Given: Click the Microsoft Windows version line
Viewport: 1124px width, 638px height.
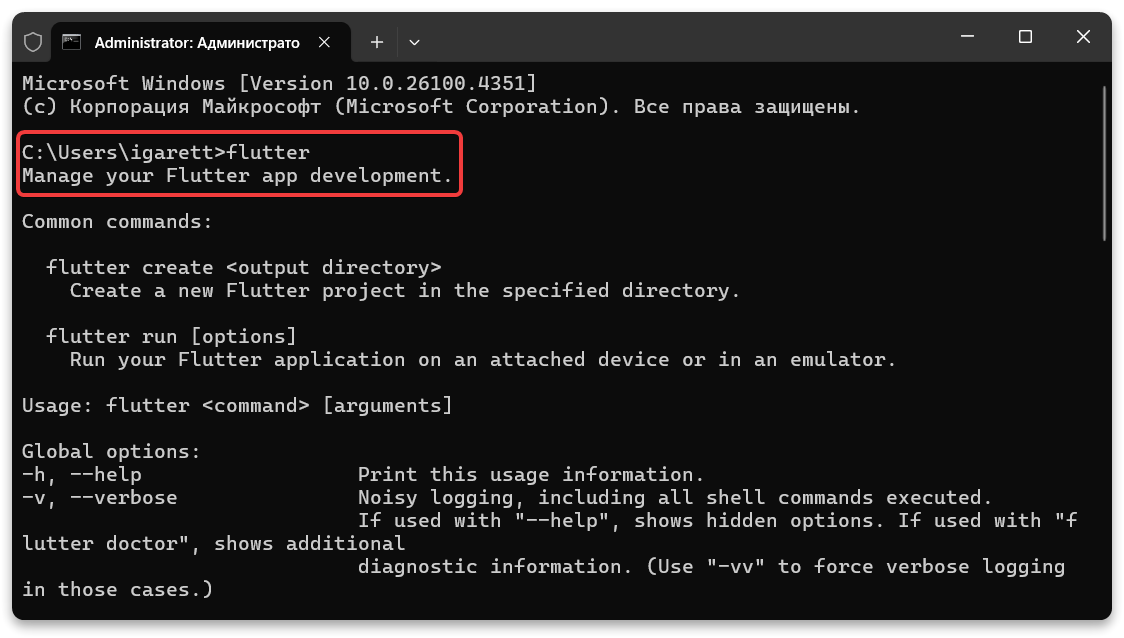Looking at the screenshot, I should (279, 83).
